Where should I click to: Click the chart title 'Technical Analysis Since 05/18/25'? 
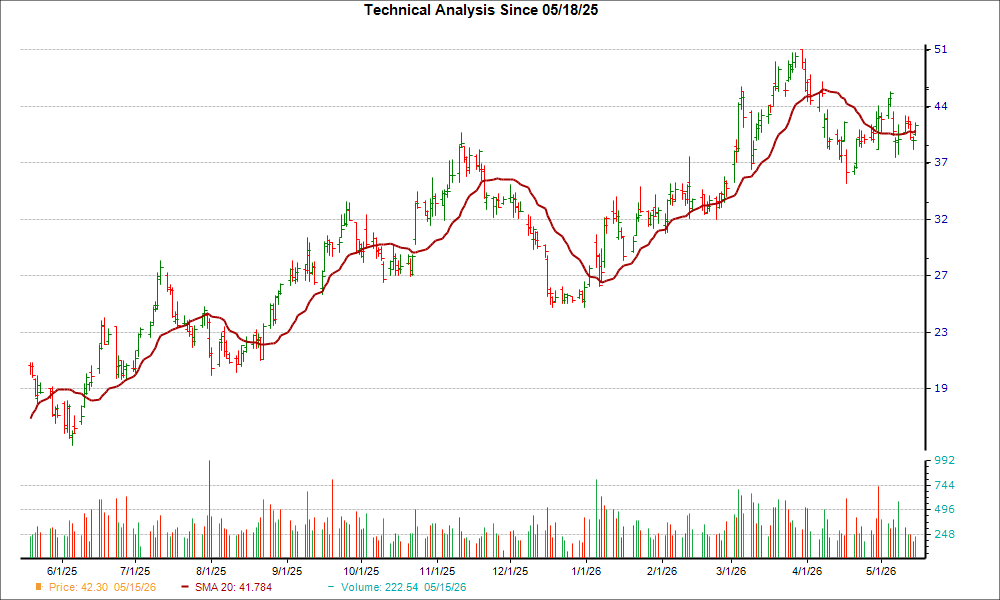pos(481,10)
